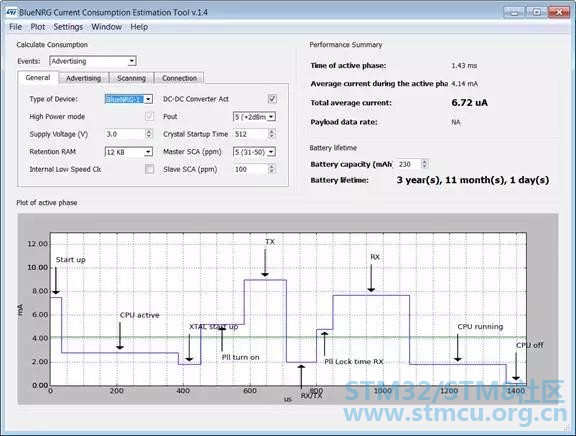Image resolution: width=576 pixels, height=436 pixels.
Task: Close the BlueNRG tool window
Action: (x=559, y=12)
